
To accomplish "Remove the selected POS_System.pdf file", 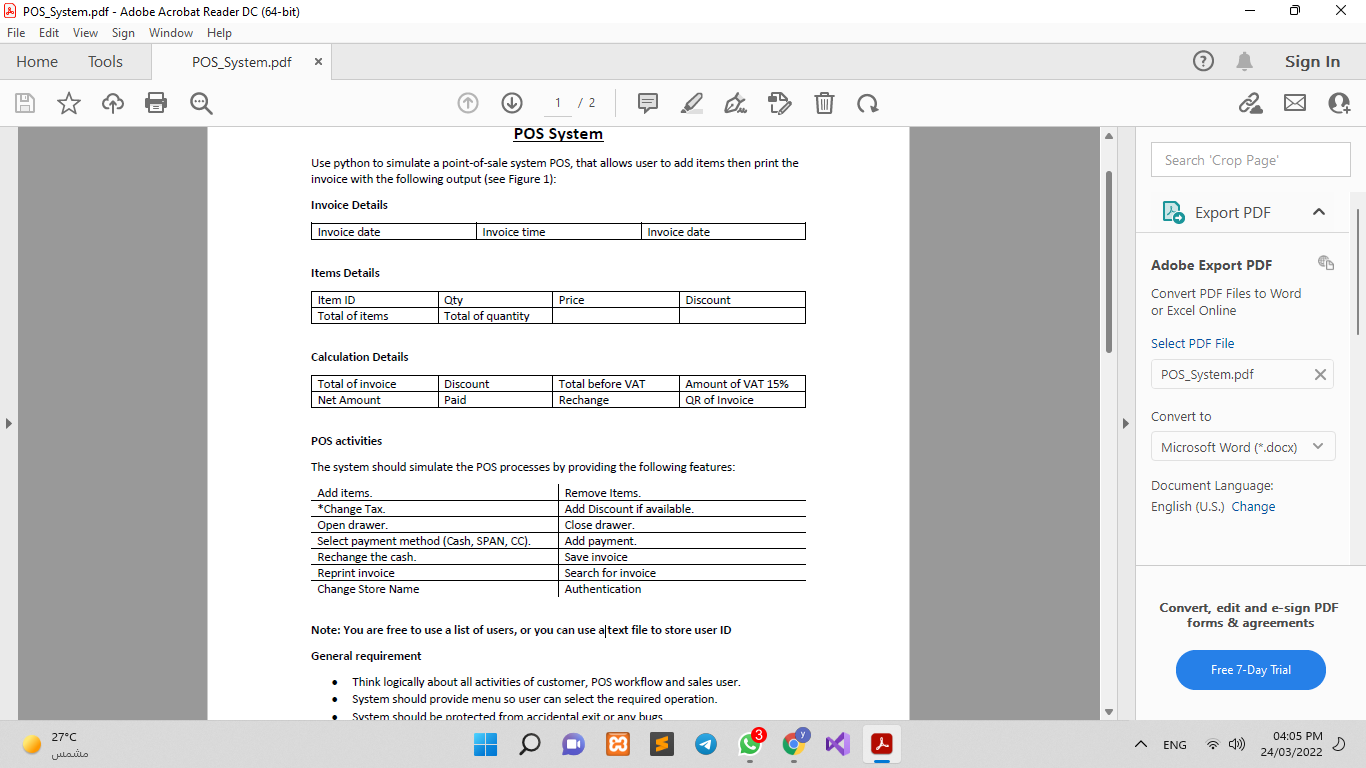I will 1320,374.
